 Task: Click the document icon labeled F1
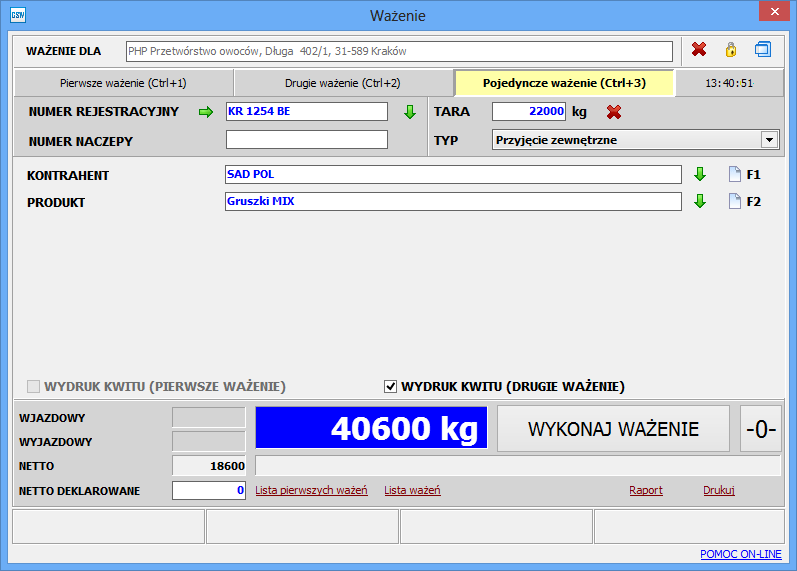click(x=735, y=175)
